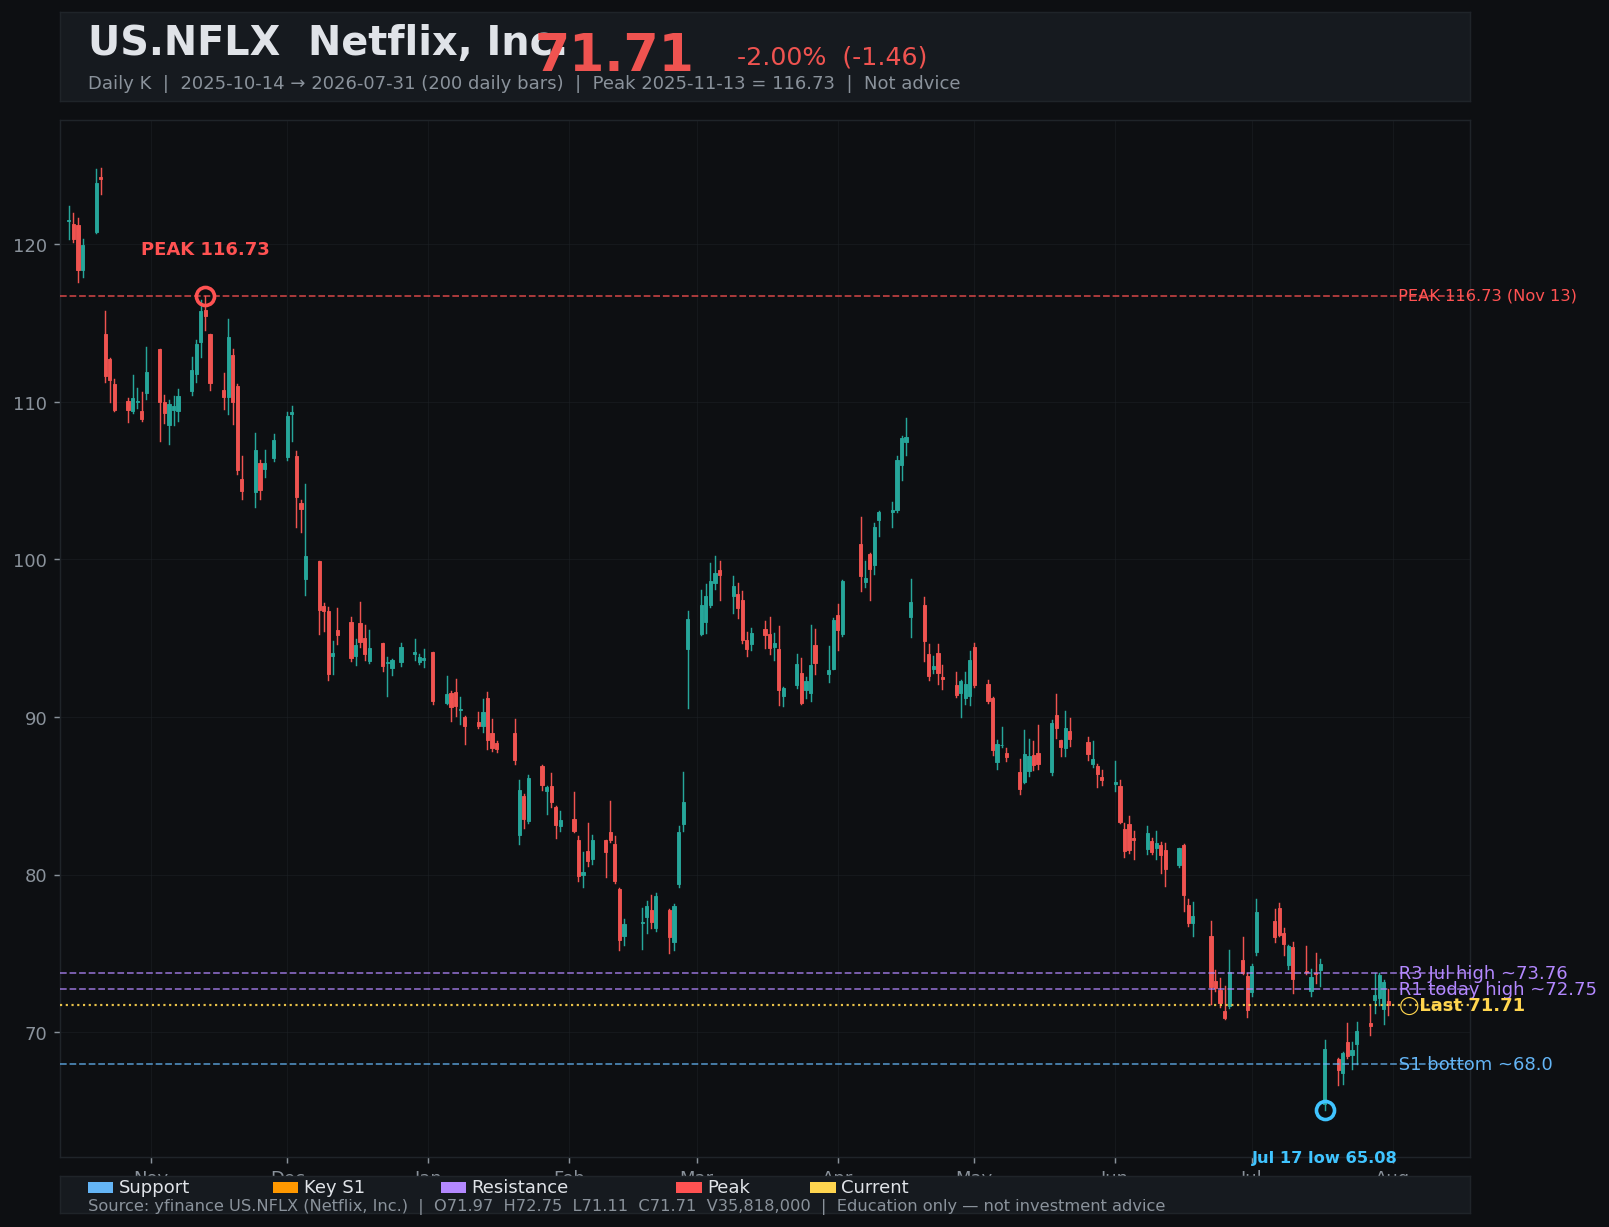Image resolution: width=1609 pixels, height=1227 pixels.
Task: Click the 'Source: yfinance' footer line
Action: pos(626,1206)
